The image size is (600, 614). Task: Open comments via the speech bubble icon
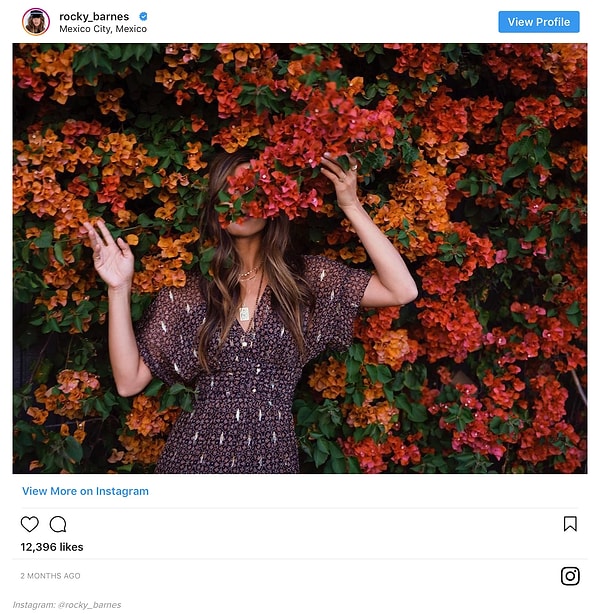[x=58, y=524]
